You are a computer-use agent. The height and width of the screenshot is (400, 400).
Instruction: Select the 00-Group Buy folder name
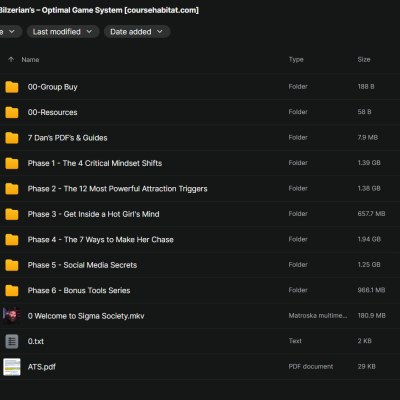pos(53,87)
